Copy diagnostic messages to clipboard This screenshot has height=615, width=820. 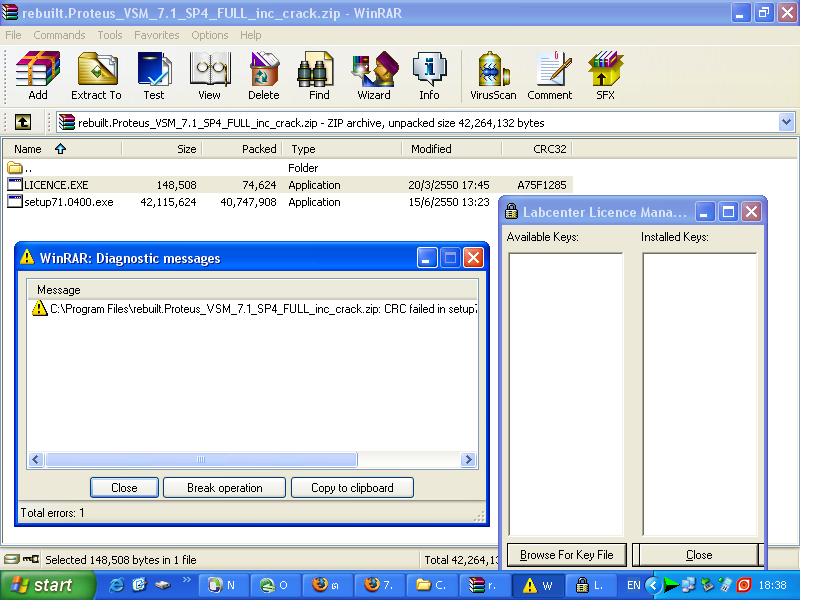[x=352, y=488]
